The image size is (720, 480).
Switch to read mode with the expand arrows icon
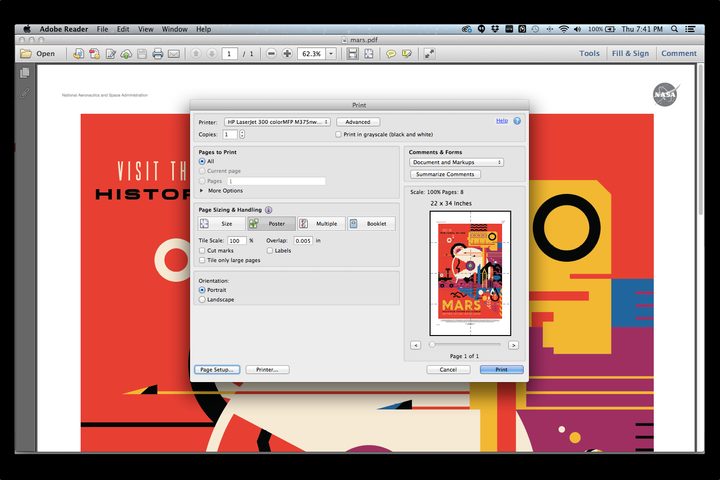429,54
